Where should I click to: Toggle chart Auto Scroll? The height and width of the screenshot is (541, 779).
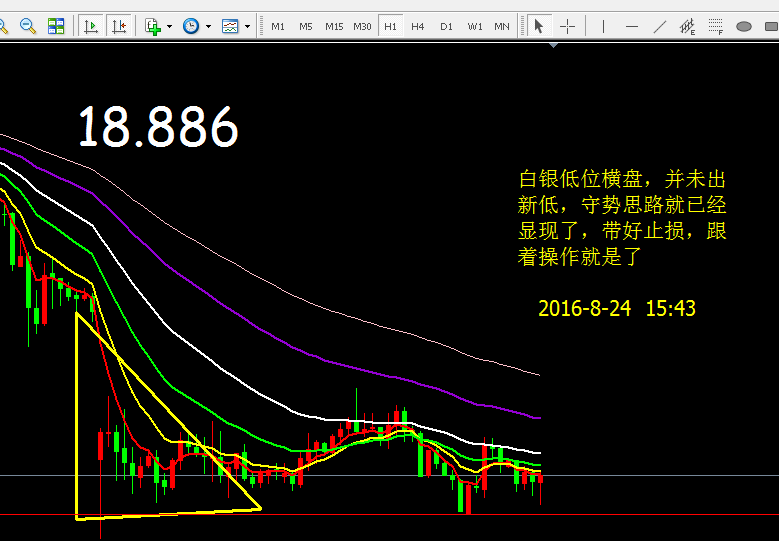(91, 26)
